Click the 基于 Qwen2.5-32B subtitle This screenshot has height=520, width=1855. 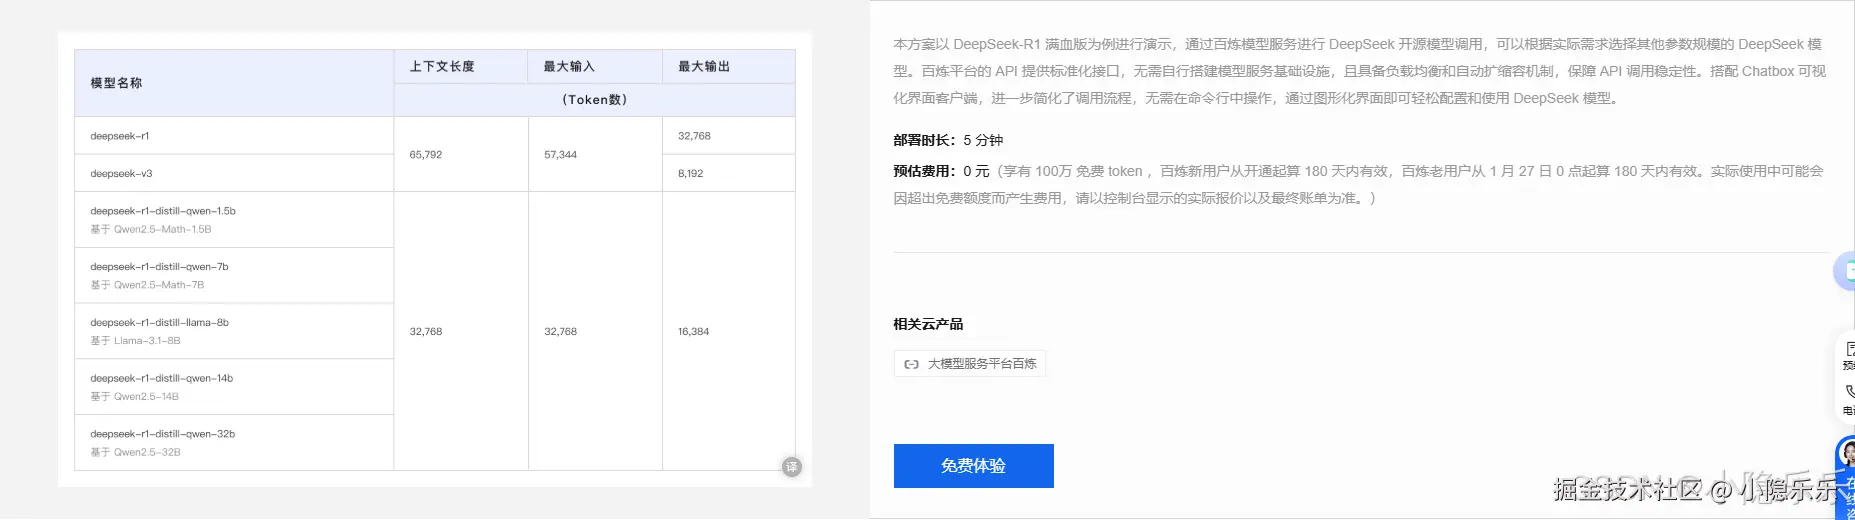coord(135,453)
